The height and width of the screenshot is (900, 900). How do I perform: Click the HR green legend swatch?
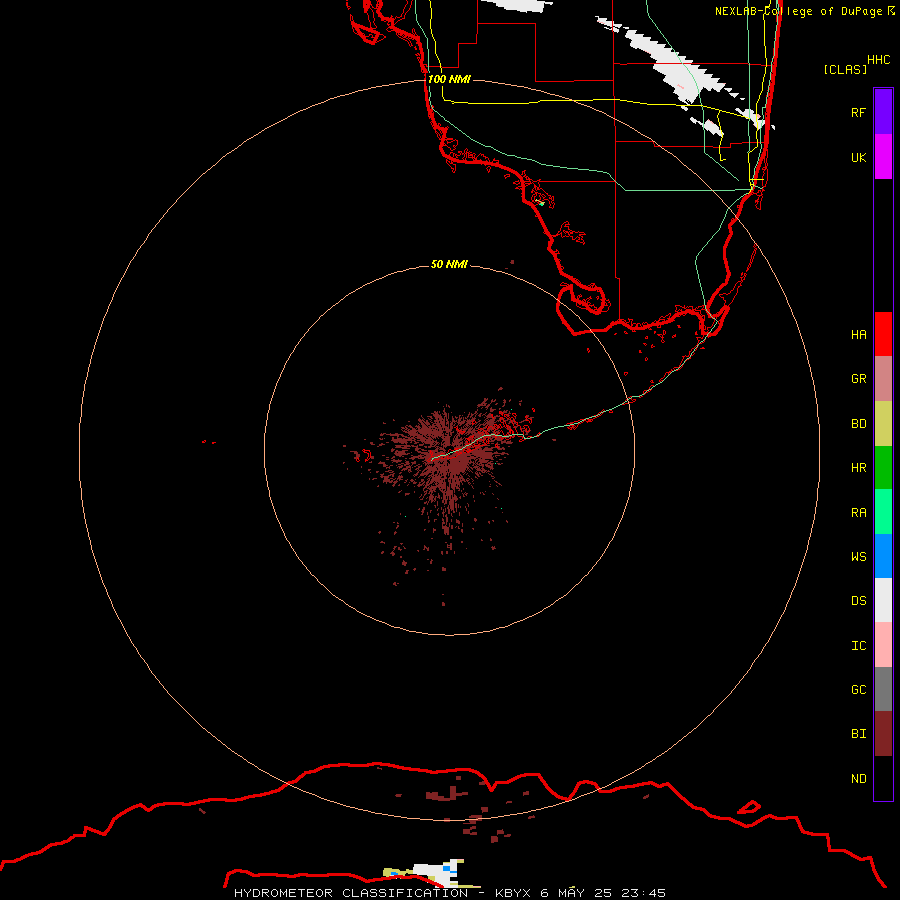[x=883, y=468]
